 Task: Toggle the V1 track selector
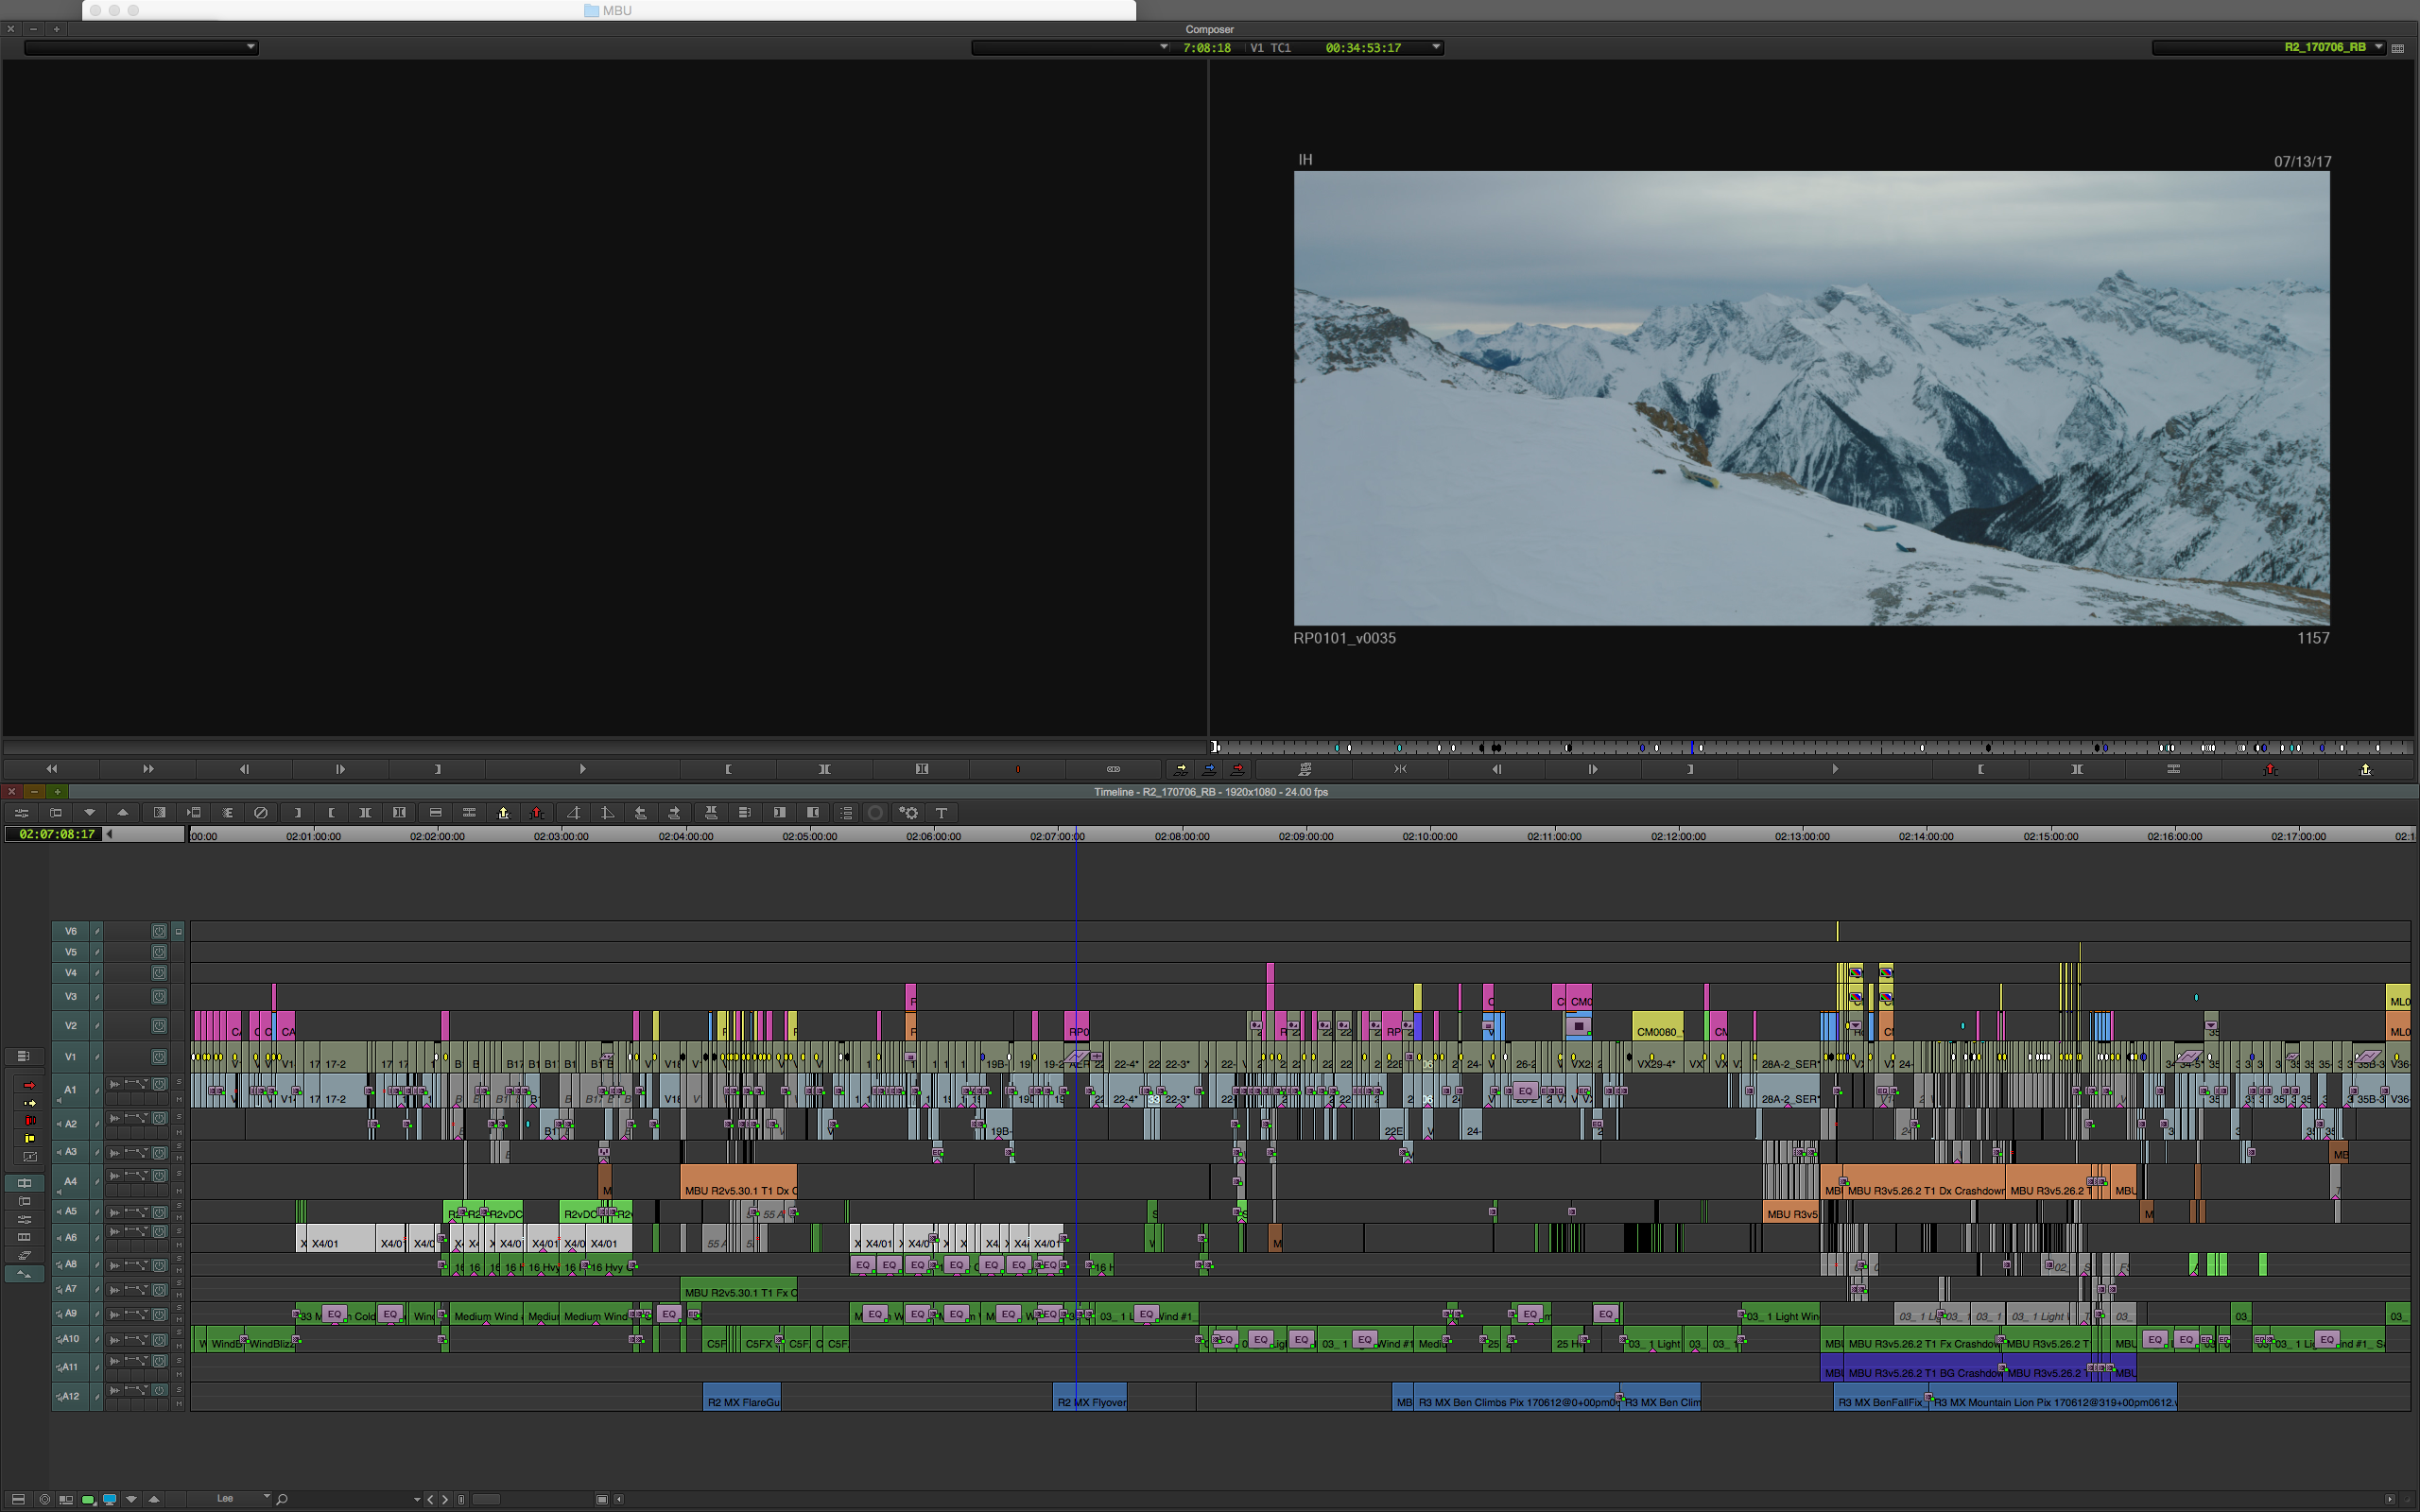[70, 1057]
